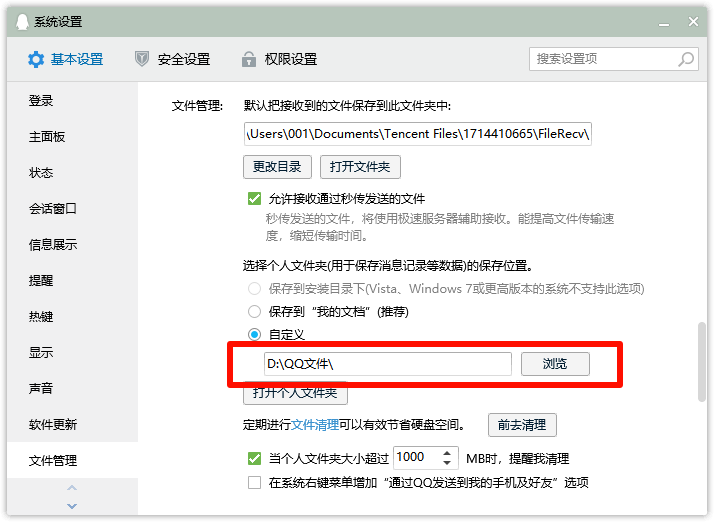Click the 更改目录 button
714x522 pixels.
[277, 167]
